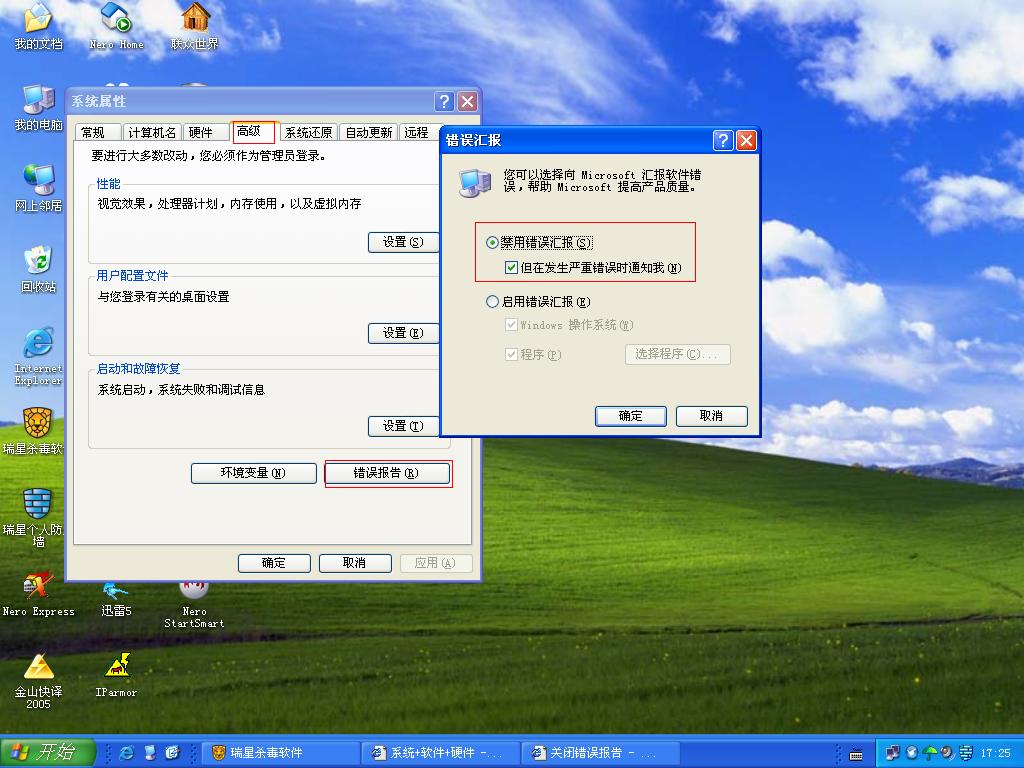The image size is (1024, 768).
Task: Open IParmor desktop icon
Action: pos(116,675)
